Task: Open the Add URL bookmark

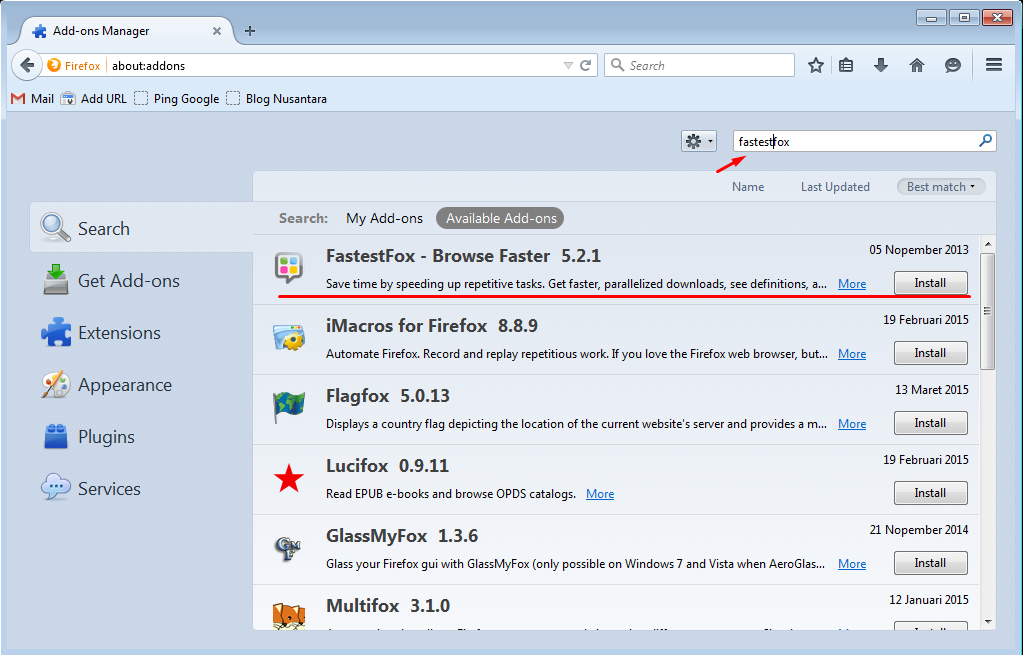Action: coord(94,99)
